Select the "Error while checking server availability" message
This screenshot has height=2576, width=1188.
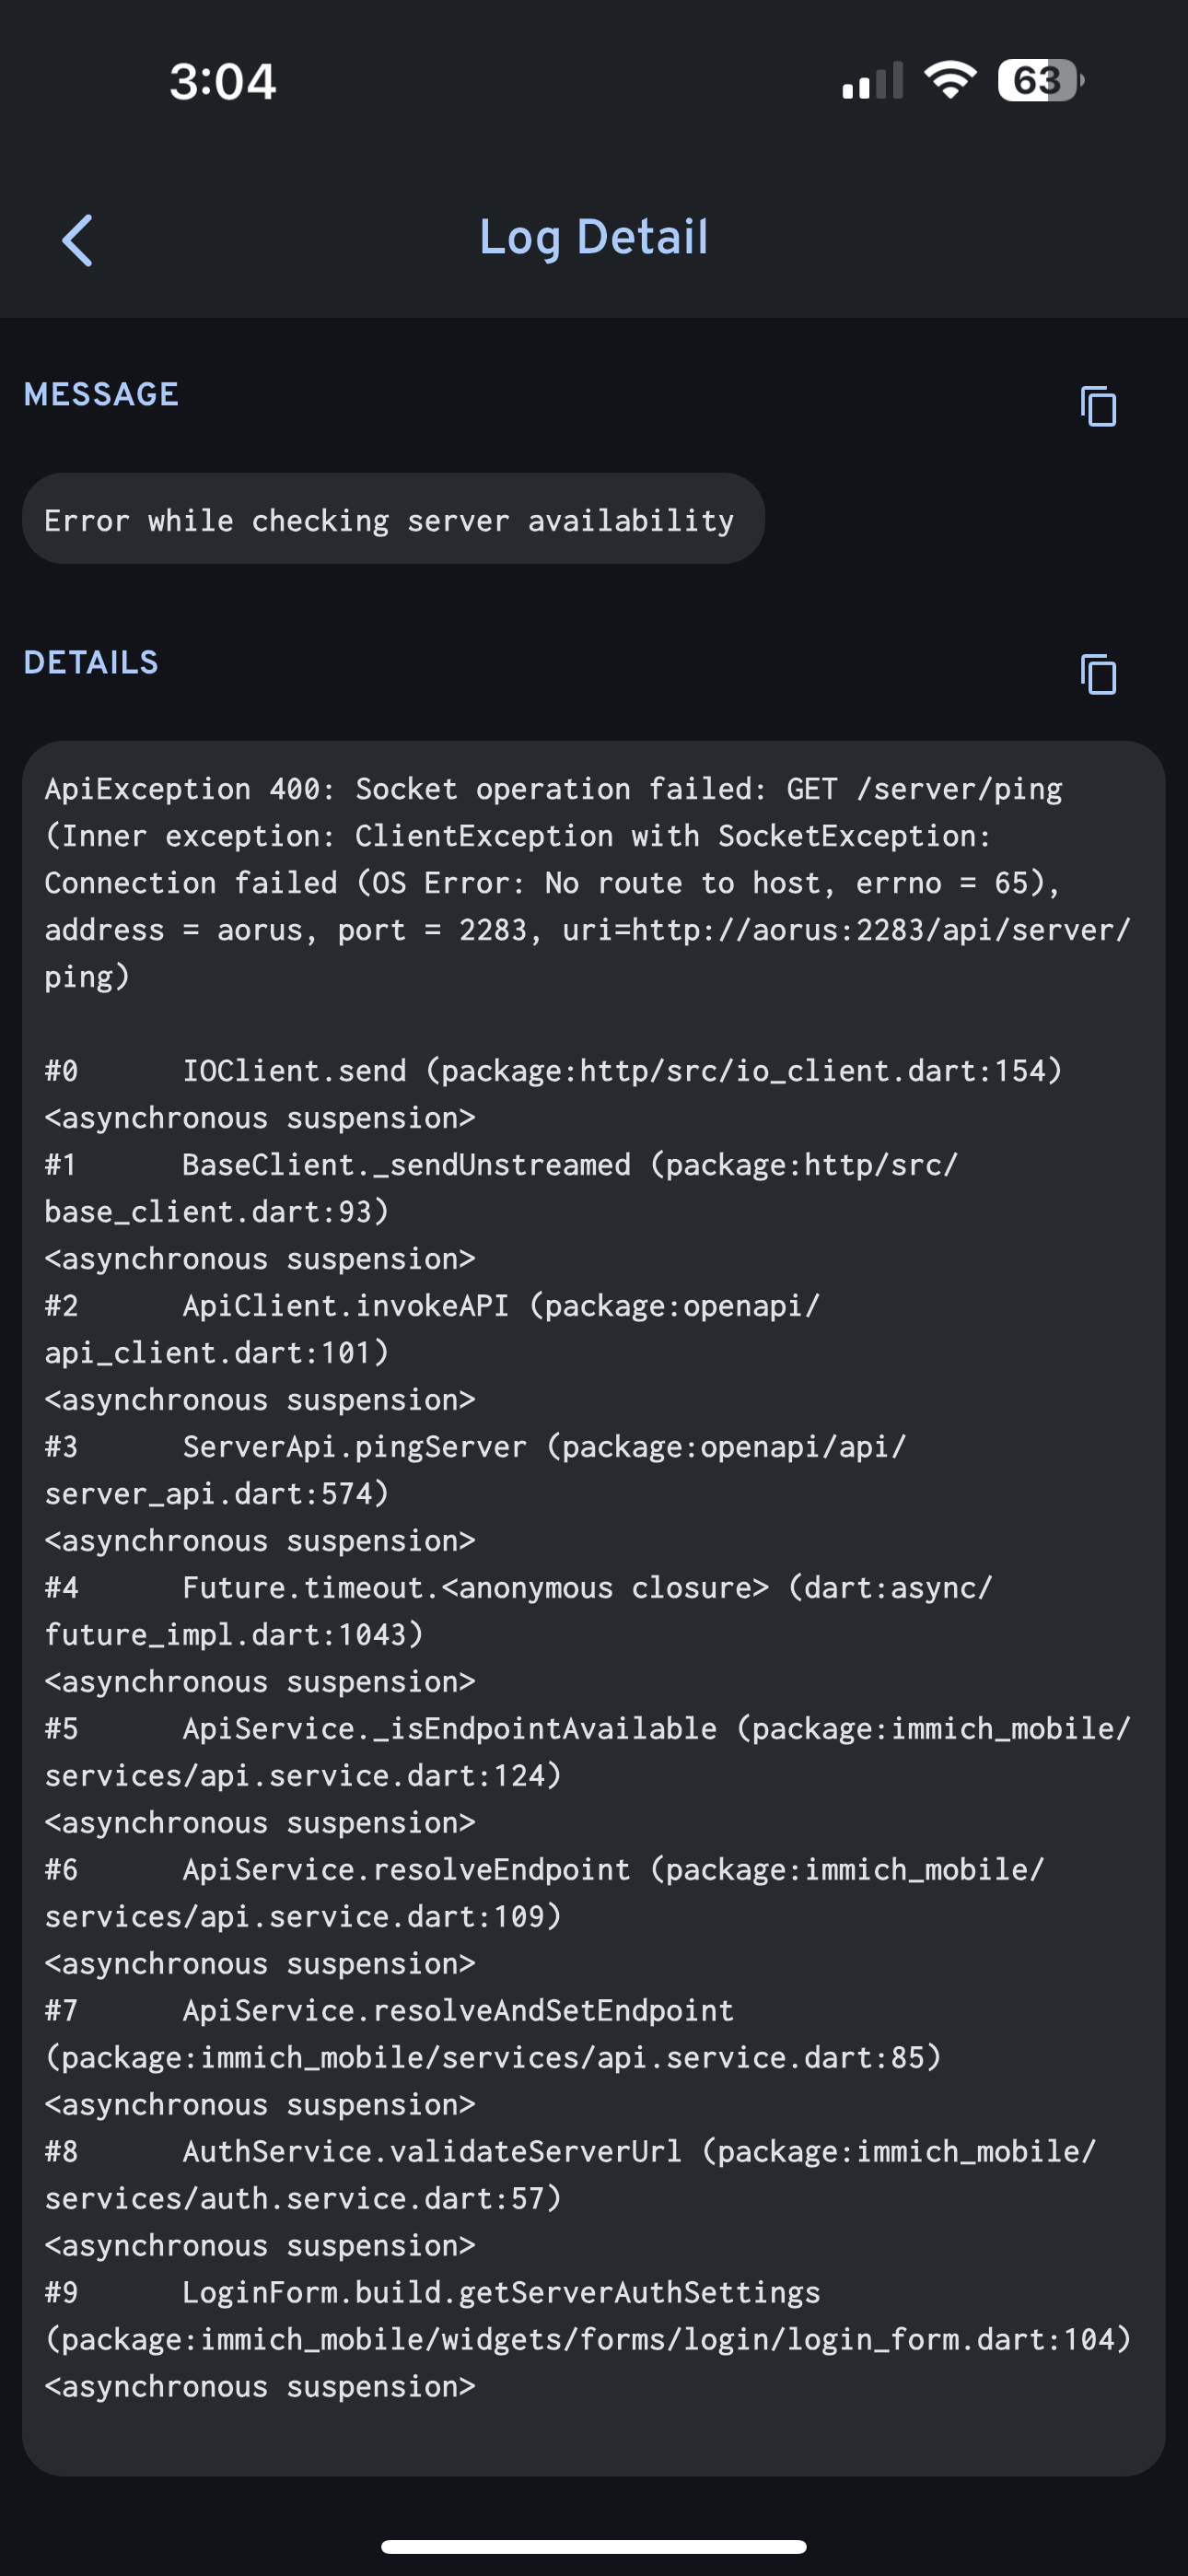(x=389, y=520)
